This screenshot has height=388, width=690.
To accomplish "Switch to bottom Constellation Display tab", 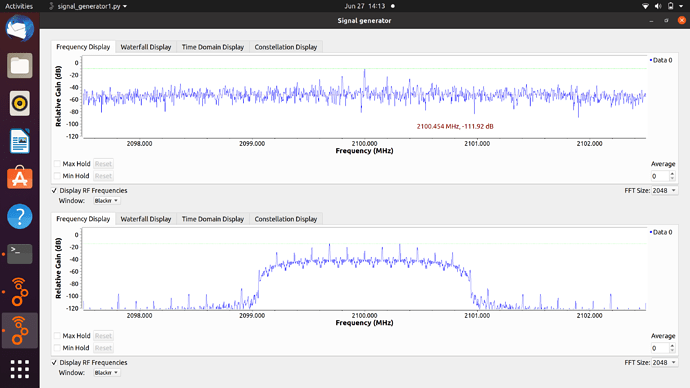I will tap(286, 219).
